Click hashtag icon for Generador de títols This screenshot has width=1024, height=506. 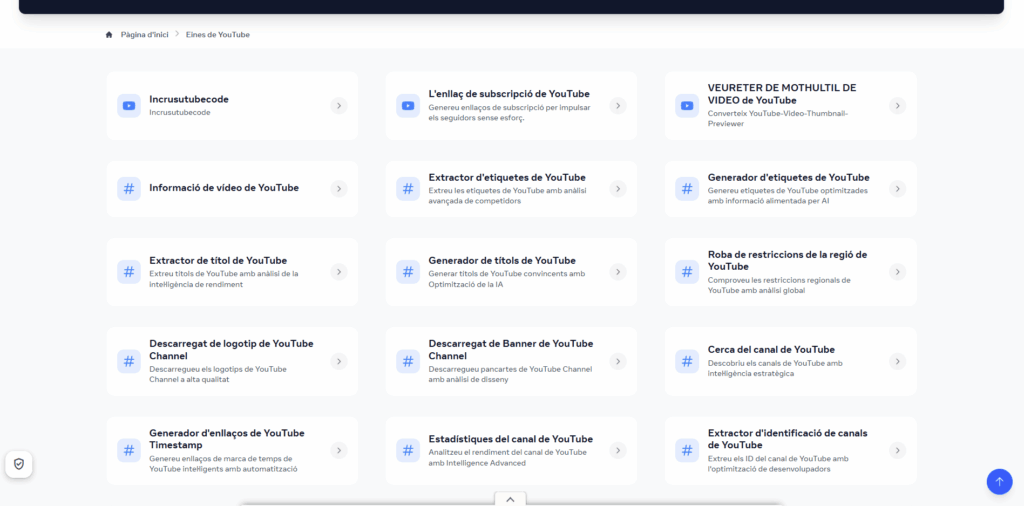click(x=408, y=272)
